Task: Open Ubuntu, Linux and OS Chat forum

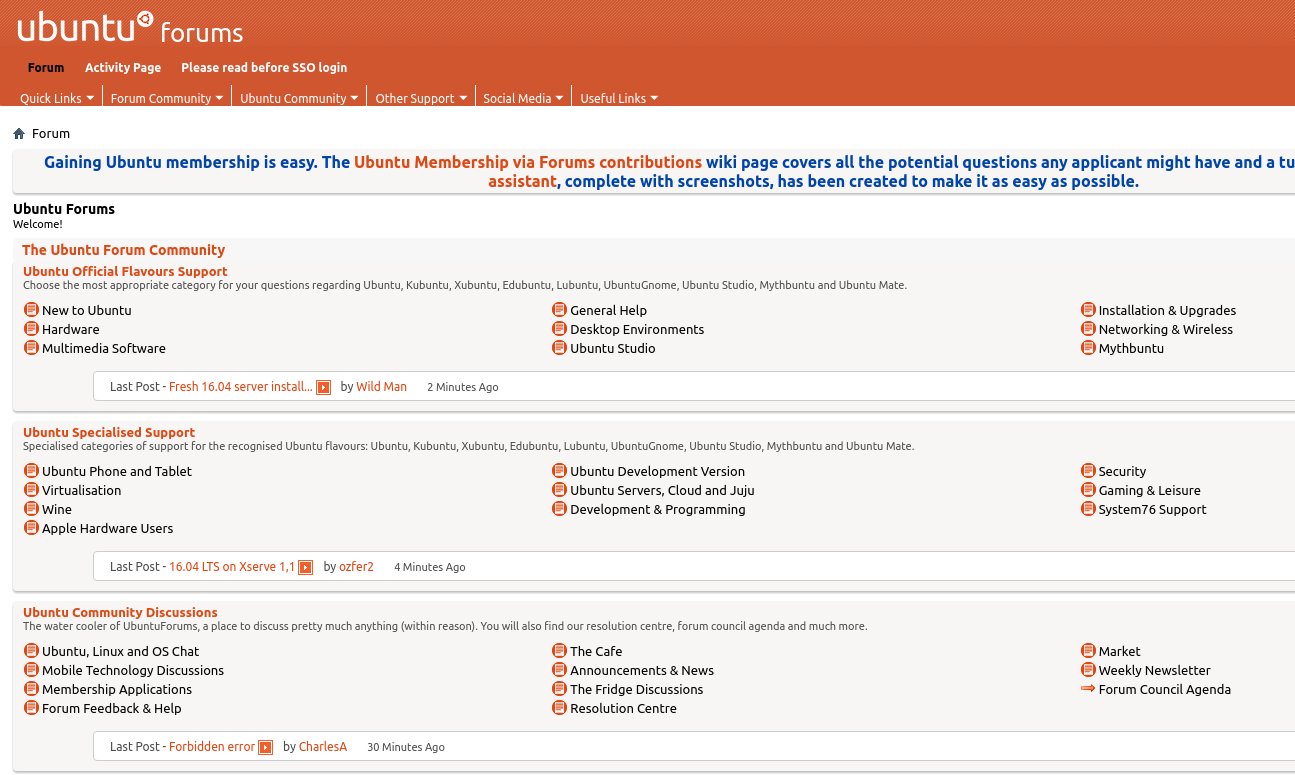Action: [120, 651]
